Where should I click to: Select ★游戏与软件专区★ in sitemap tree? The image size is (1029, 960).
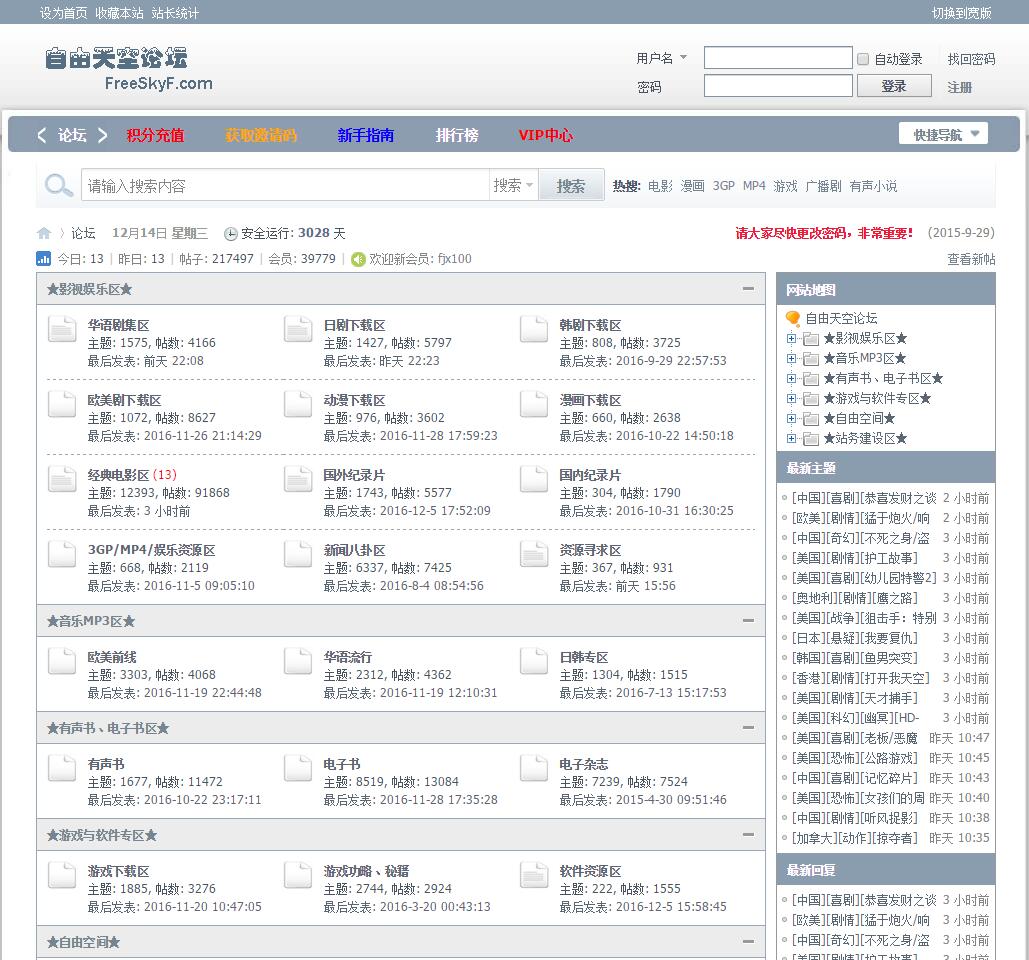pyautogui.click(x=877, y=398)
